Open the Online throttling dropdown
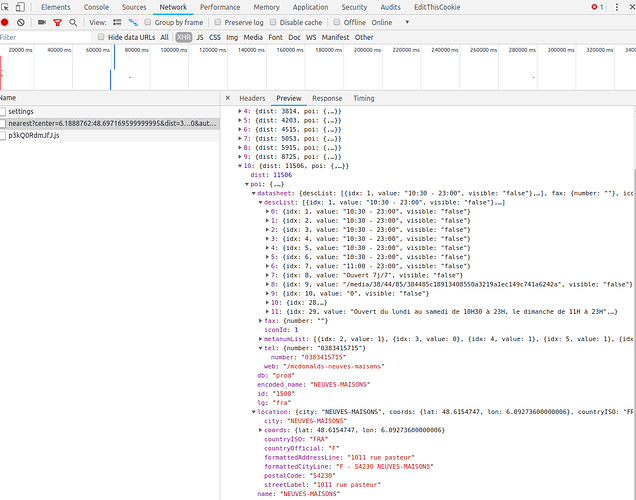 391,22
